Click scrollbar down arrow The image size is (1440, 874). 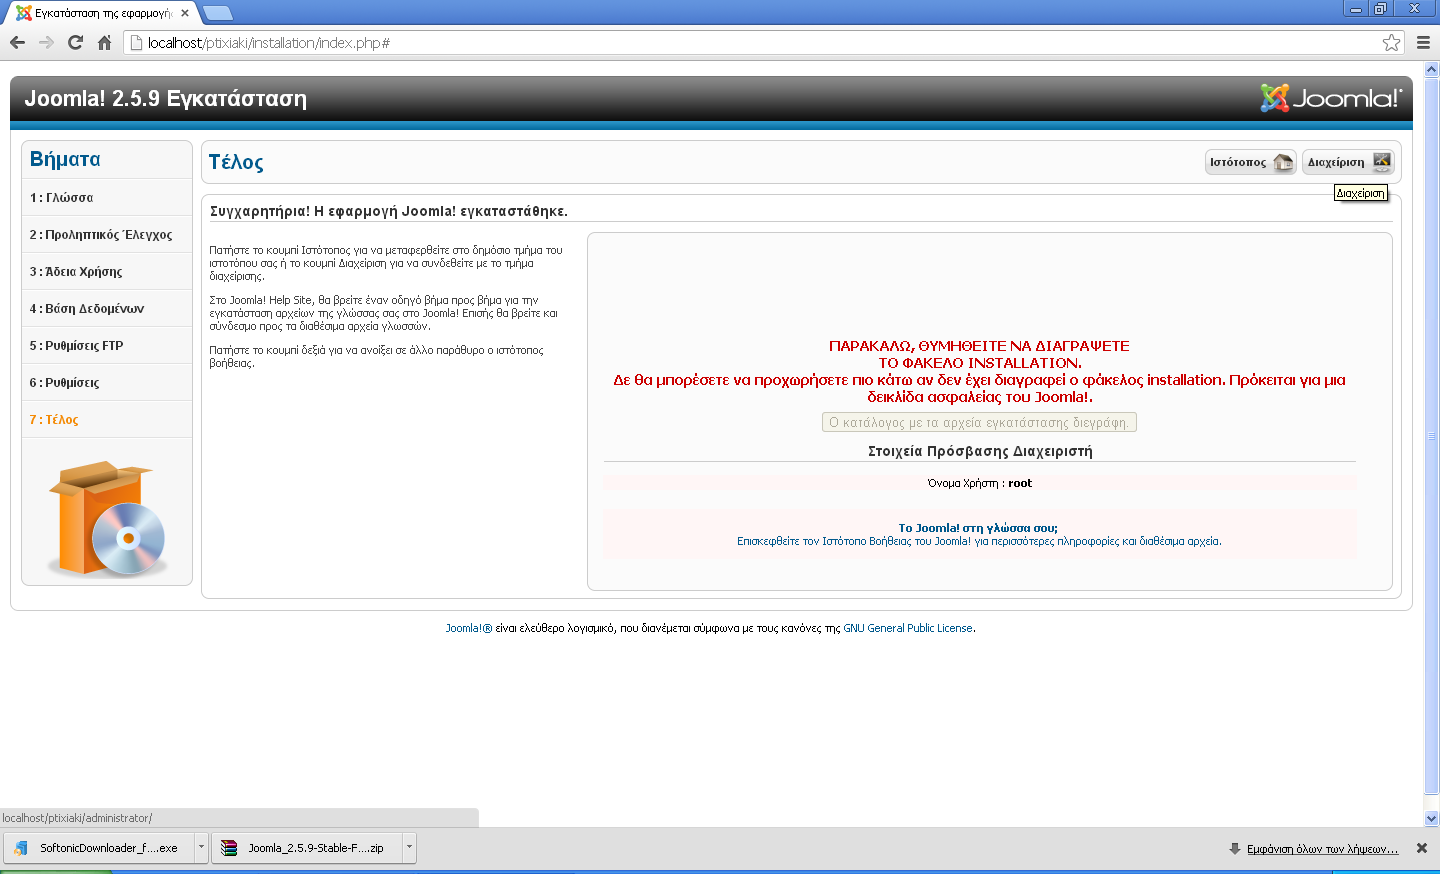1432,818
